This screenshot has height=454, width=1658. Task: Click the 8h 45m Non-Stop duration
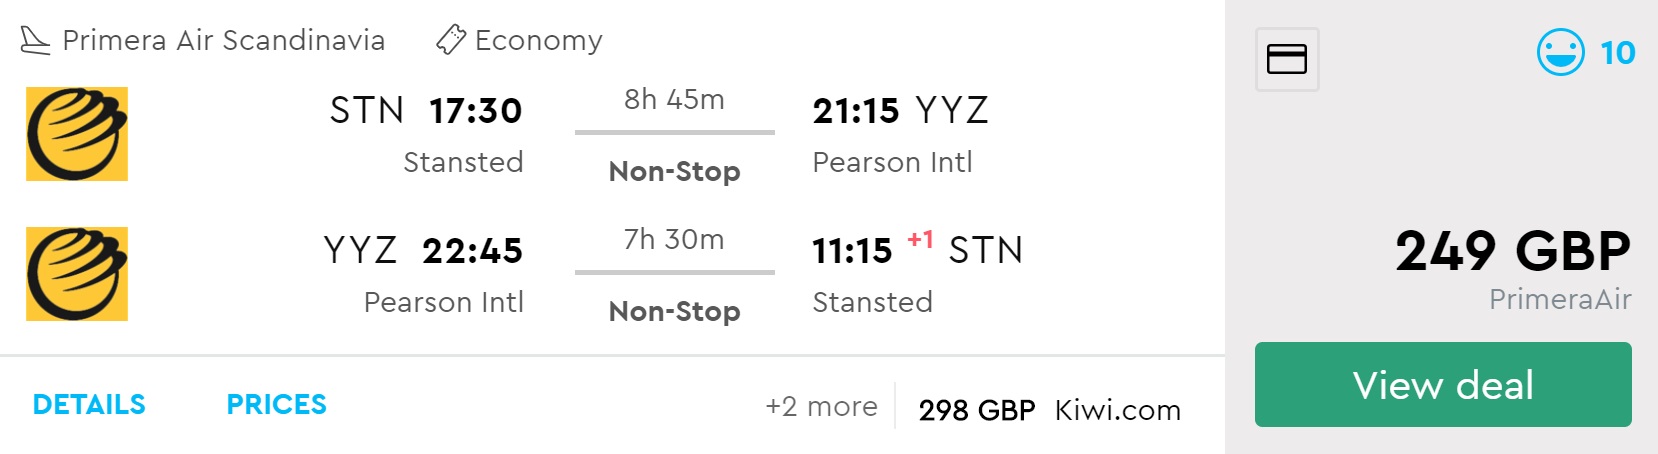point(674,135)
